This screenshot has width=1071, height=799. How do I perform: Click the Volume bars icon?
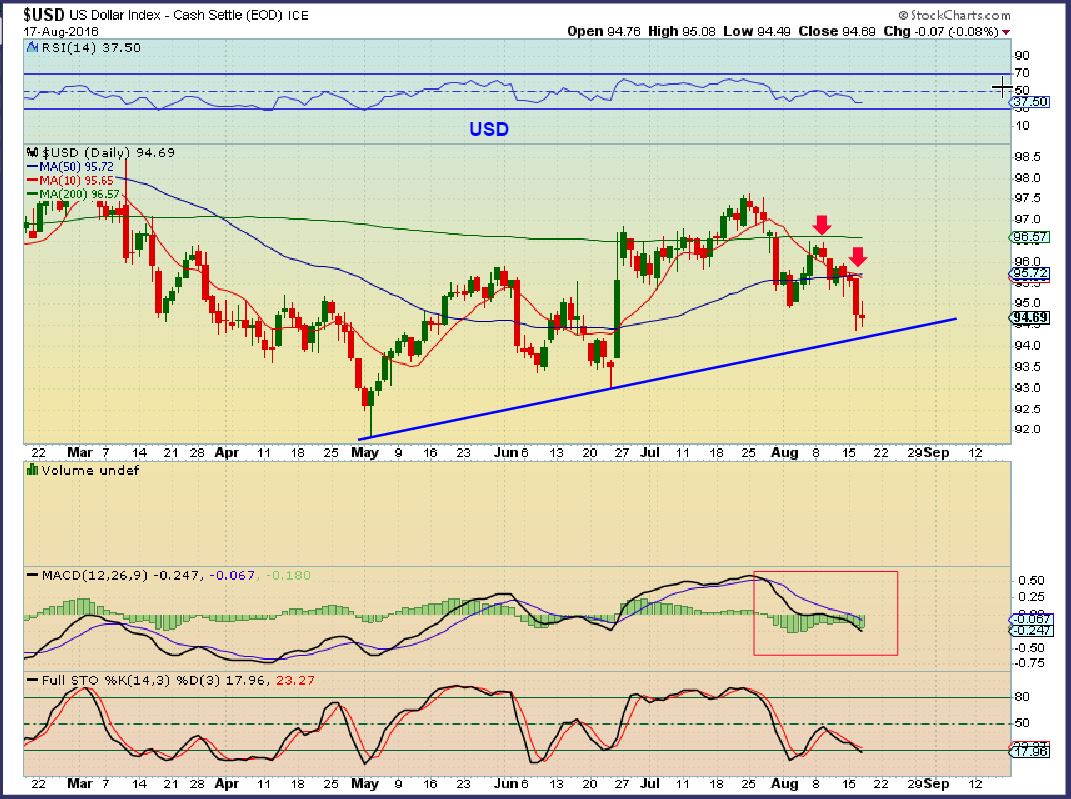pyautogui.click(x=31, y=469)
